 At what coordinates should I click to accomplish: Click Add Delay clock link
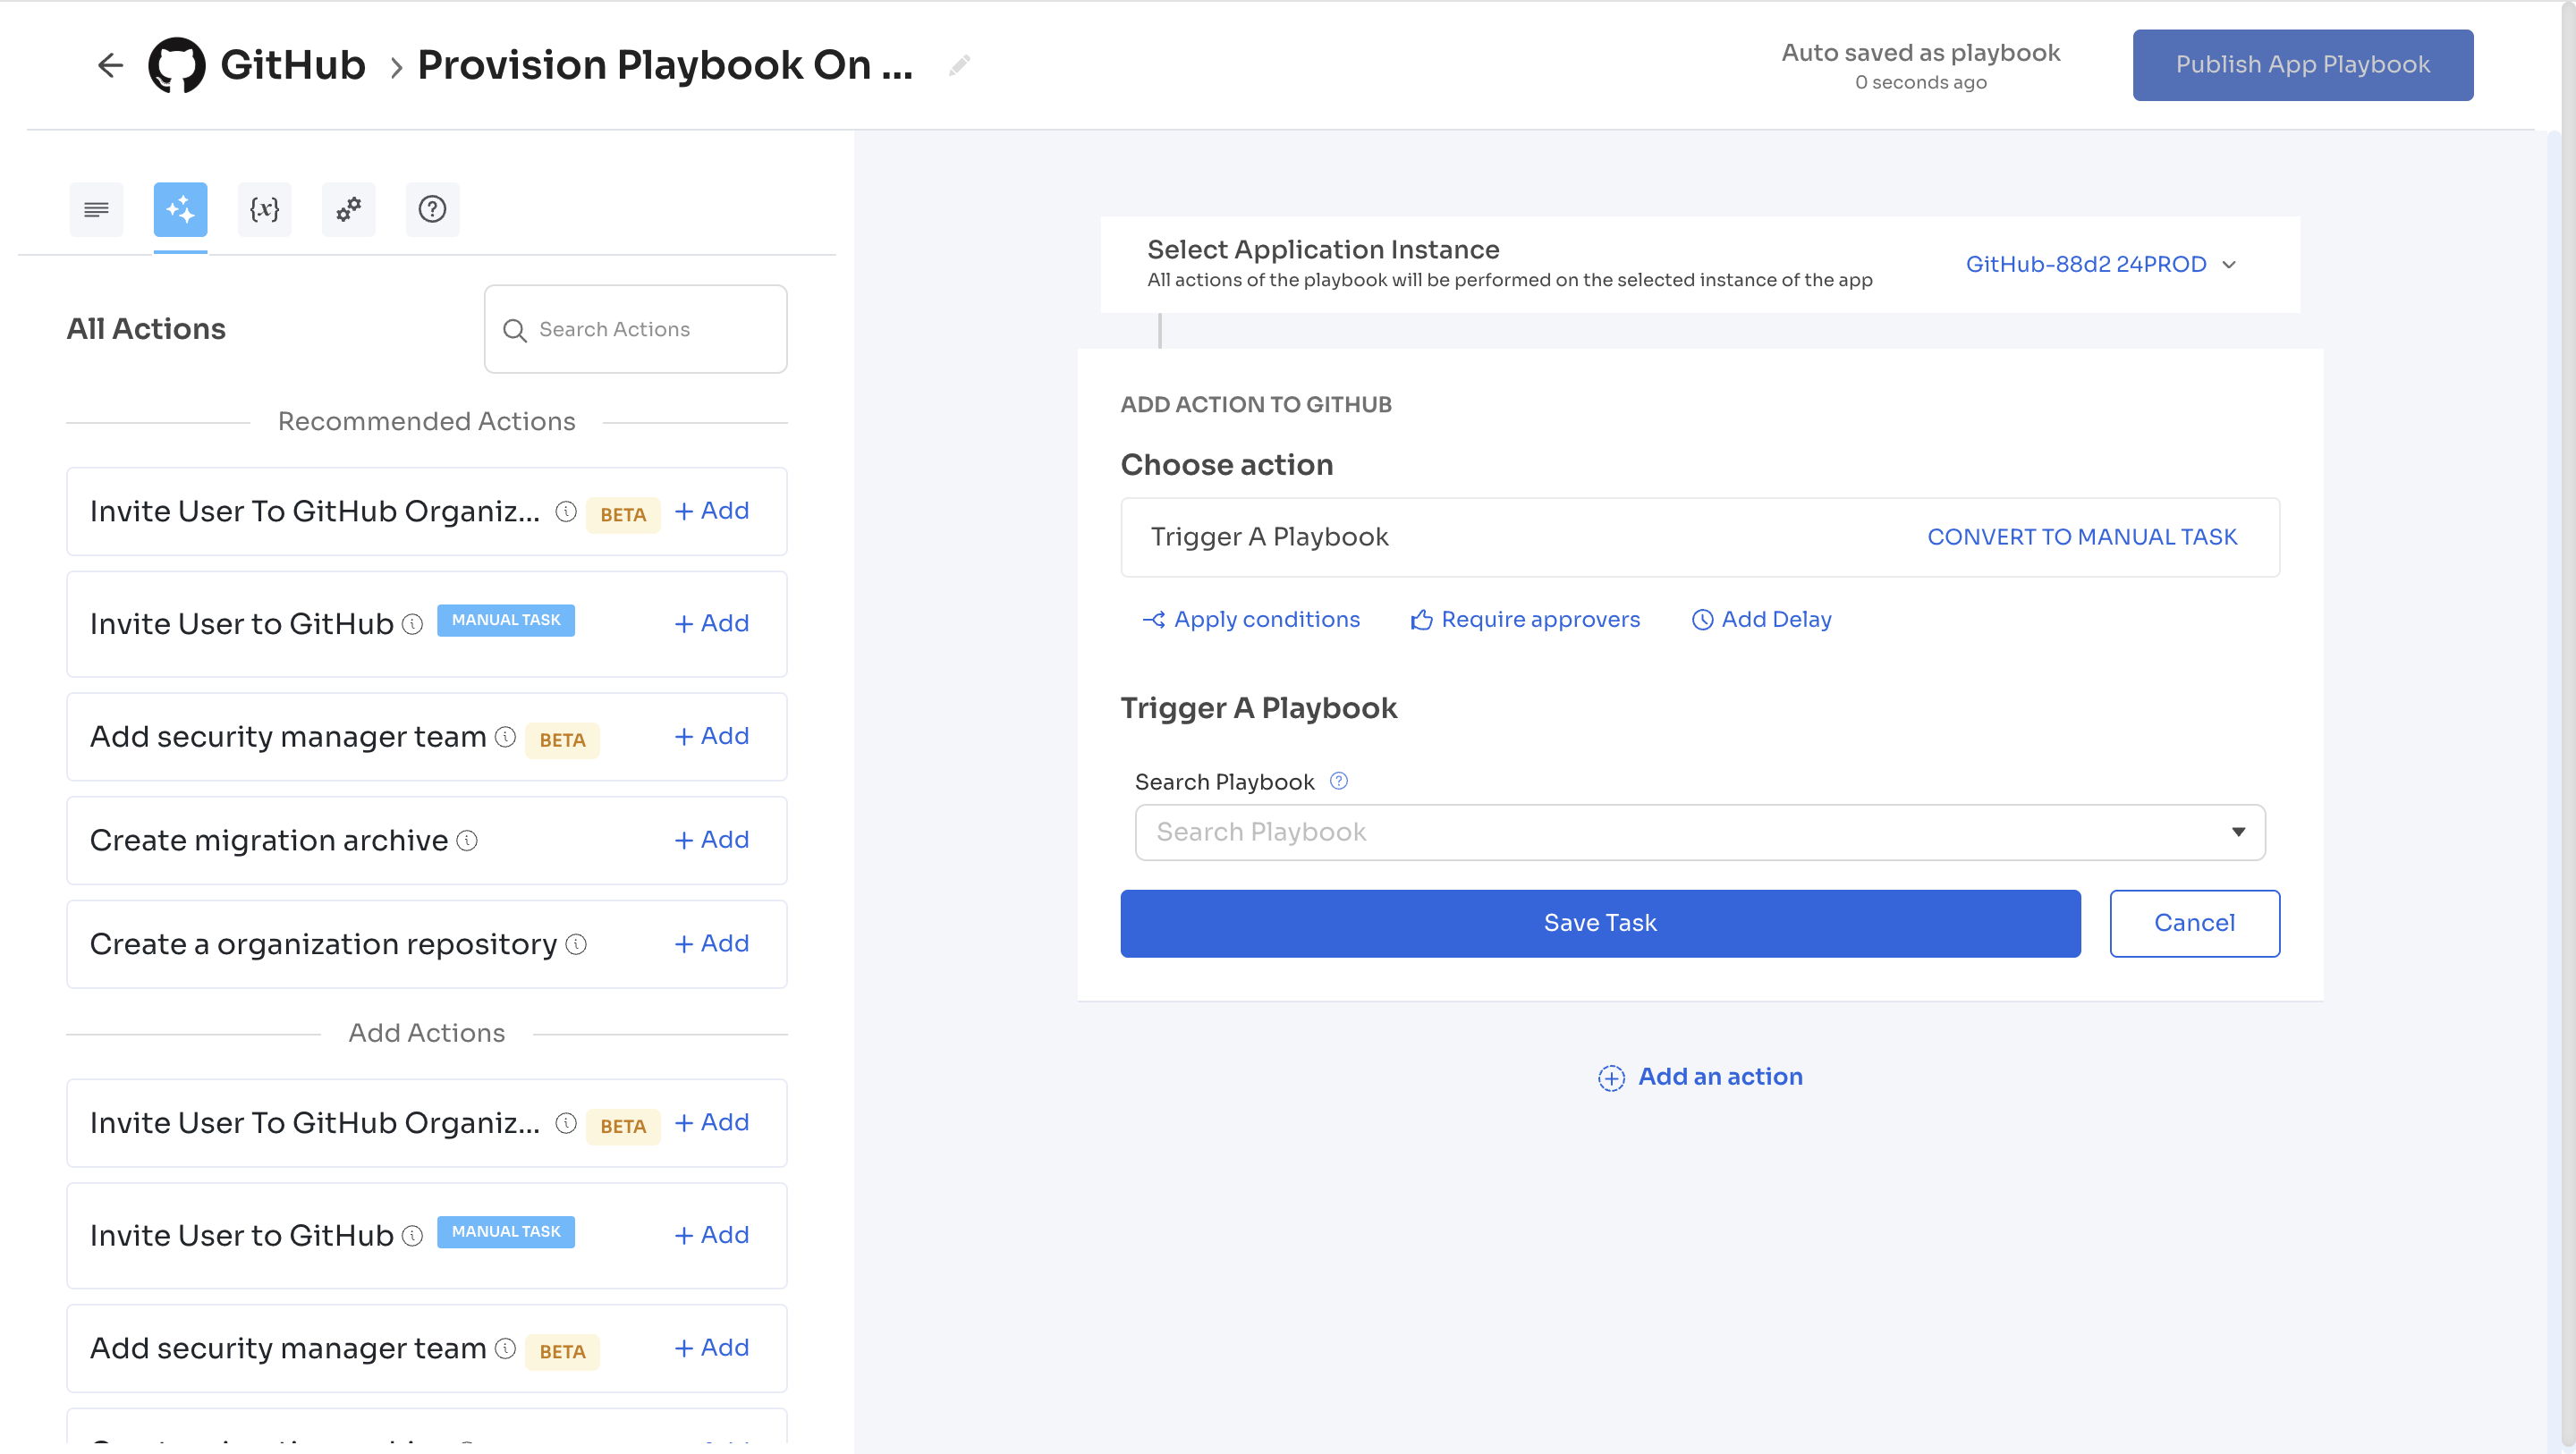point(1761,620)
